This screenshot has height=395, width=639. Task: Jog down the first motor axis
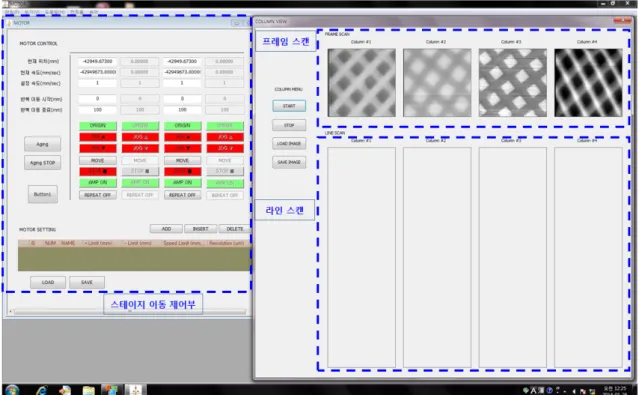97,148
